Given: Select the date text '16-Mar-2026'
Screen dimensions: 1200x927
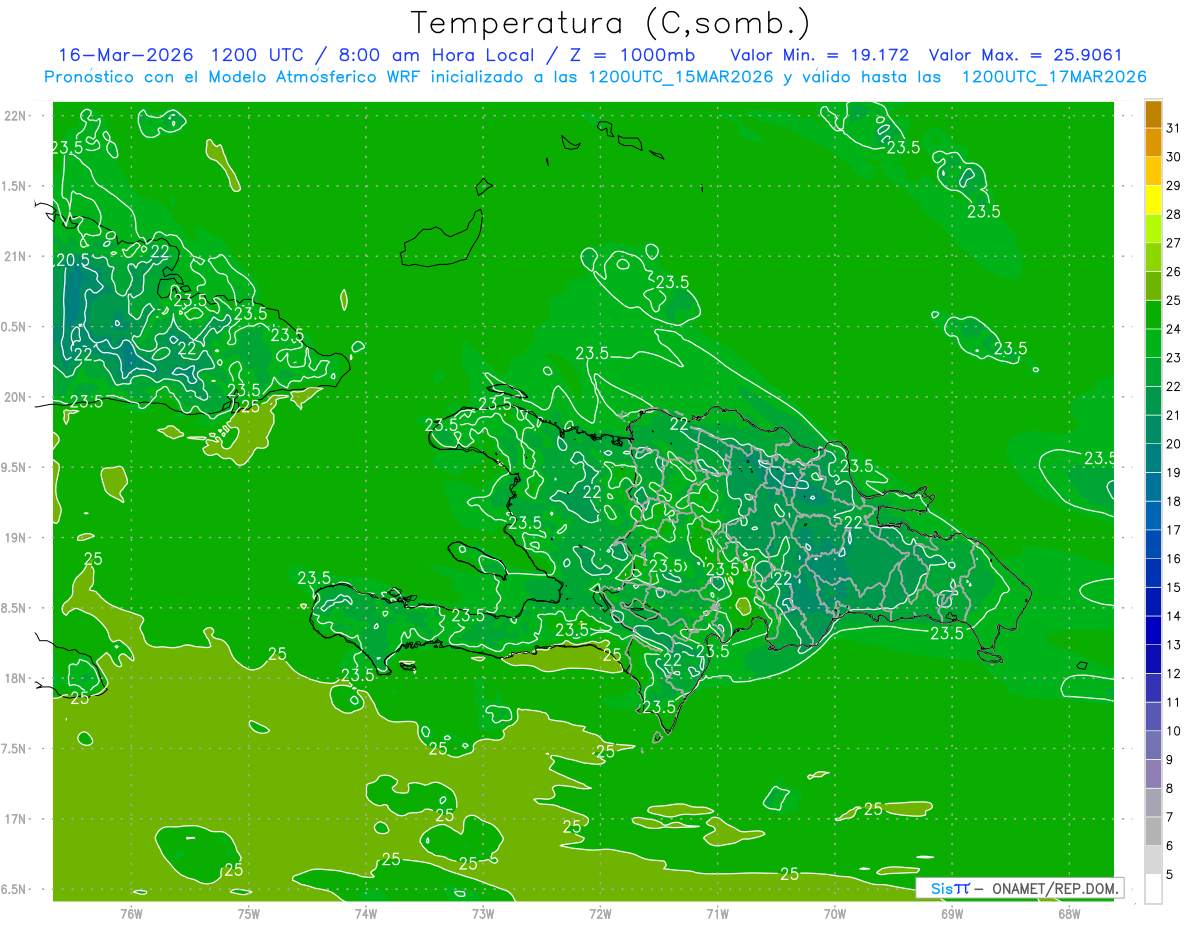Looking at the screenshot, I should click(125, 55).
